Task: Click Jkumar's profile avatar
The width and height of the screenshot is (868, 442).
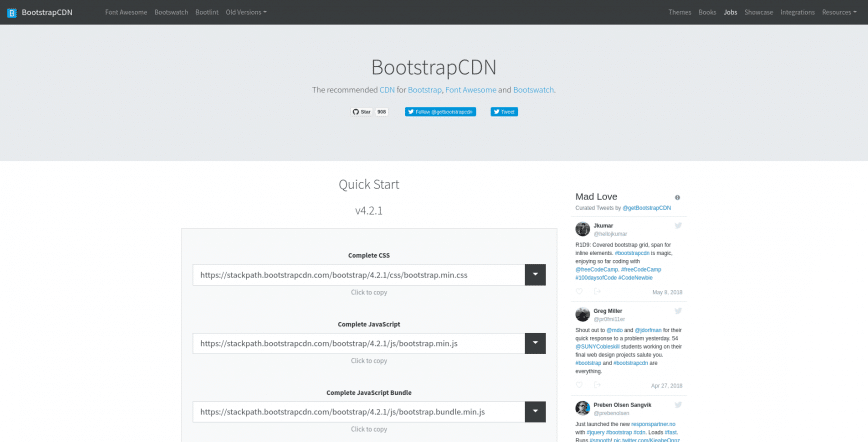Action: [x=582, y=229]
